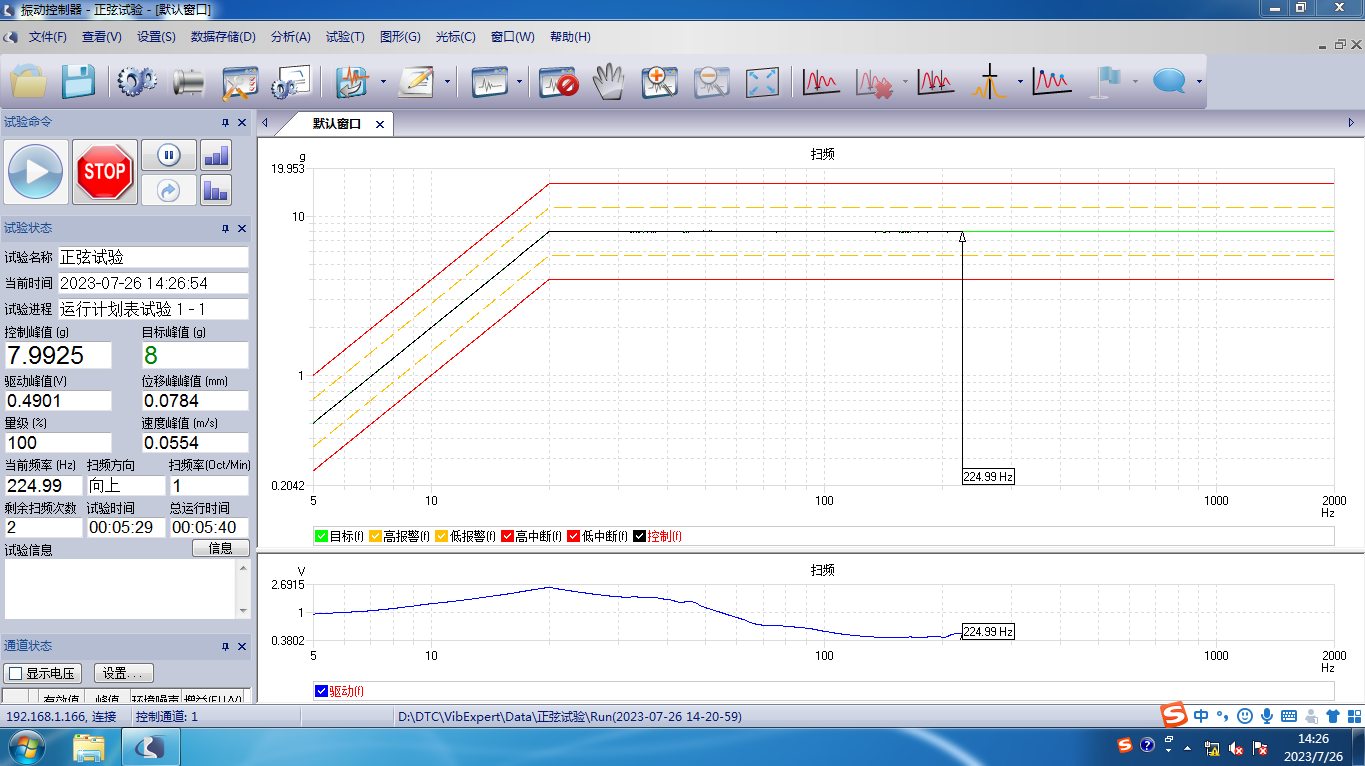
Task: Open the 帮助(H) menu
Action: 570,37
